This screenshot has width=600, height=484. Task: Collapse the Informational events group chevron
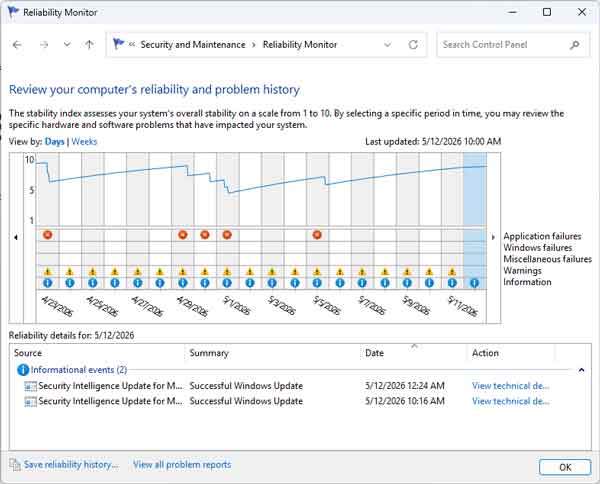581,370
